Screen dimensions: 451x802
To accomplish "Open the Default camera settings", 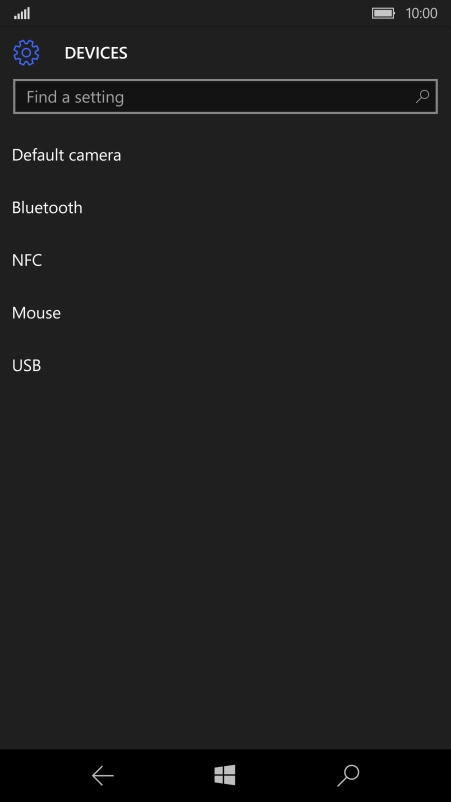I will 226,155.
